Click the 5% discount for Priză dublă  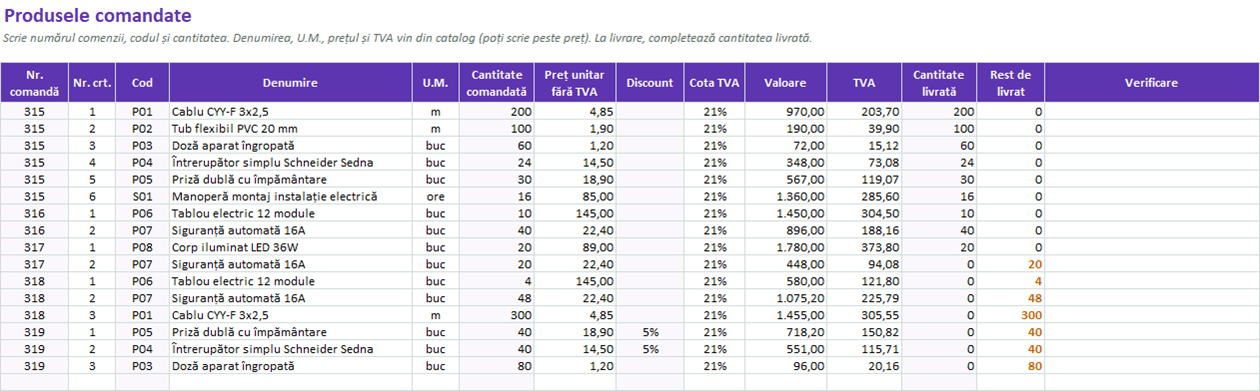coord(650,332)
